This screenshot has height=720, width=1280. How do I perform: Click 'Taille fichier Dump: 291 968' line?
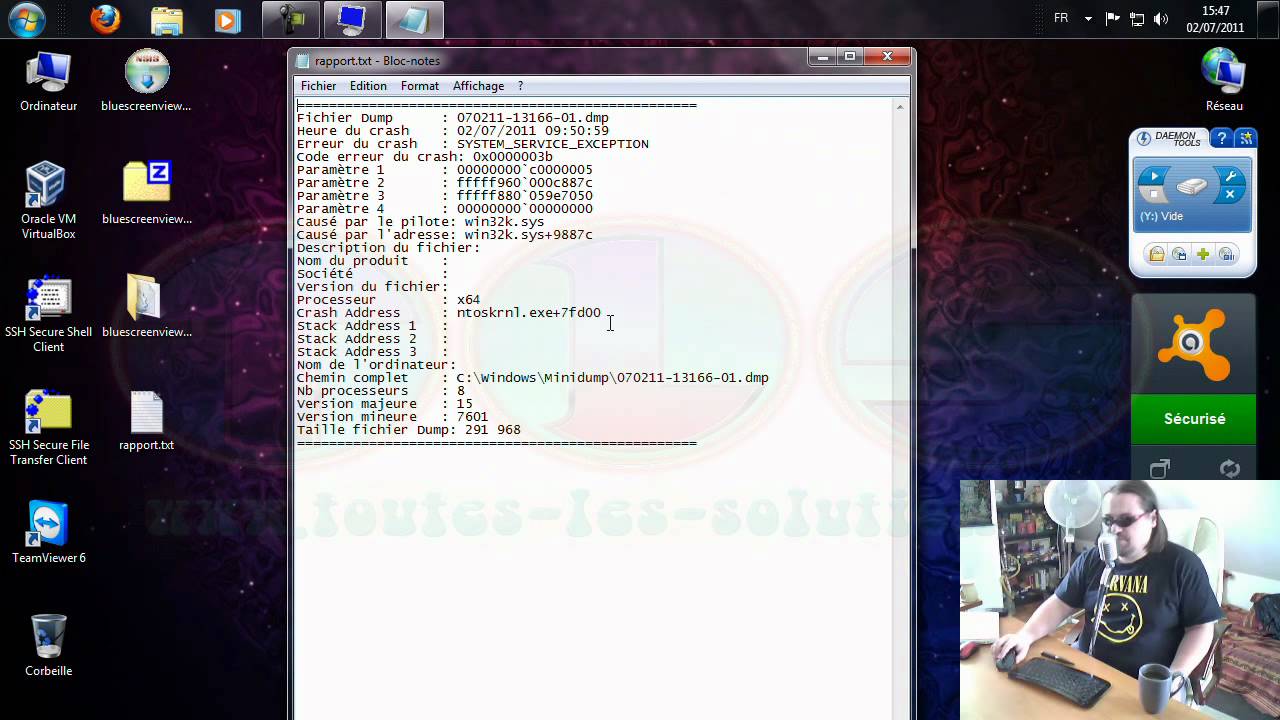point(409,430)
